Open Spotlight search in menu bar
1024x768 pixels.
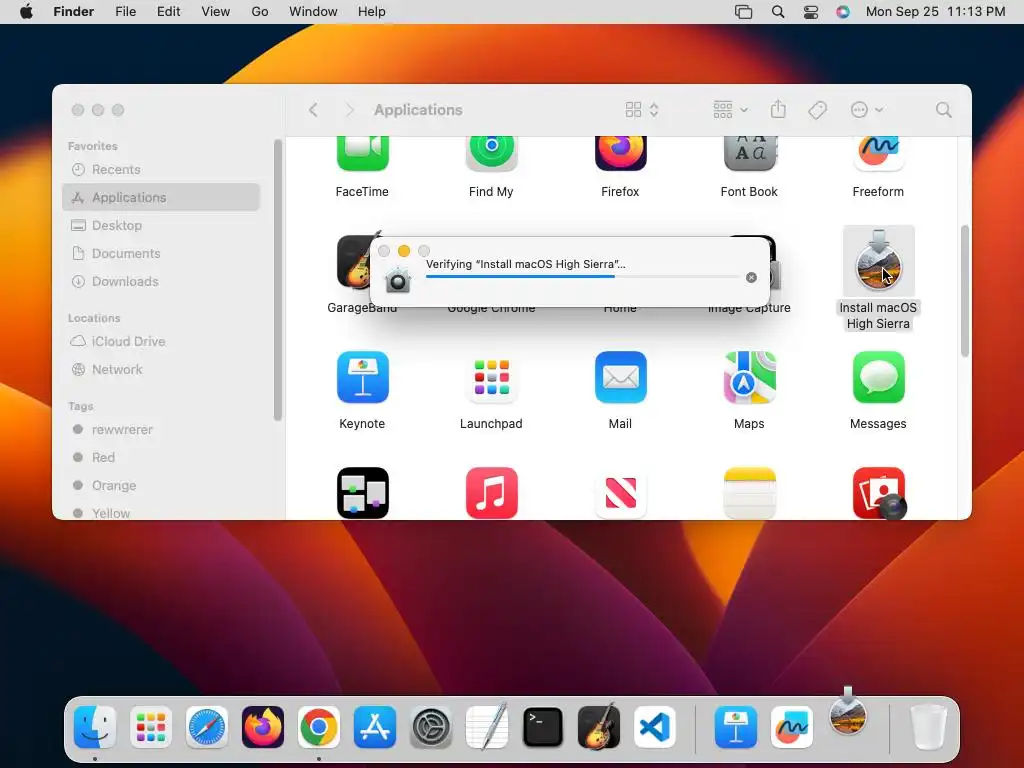pyautogui.click(x=778, y=12)
